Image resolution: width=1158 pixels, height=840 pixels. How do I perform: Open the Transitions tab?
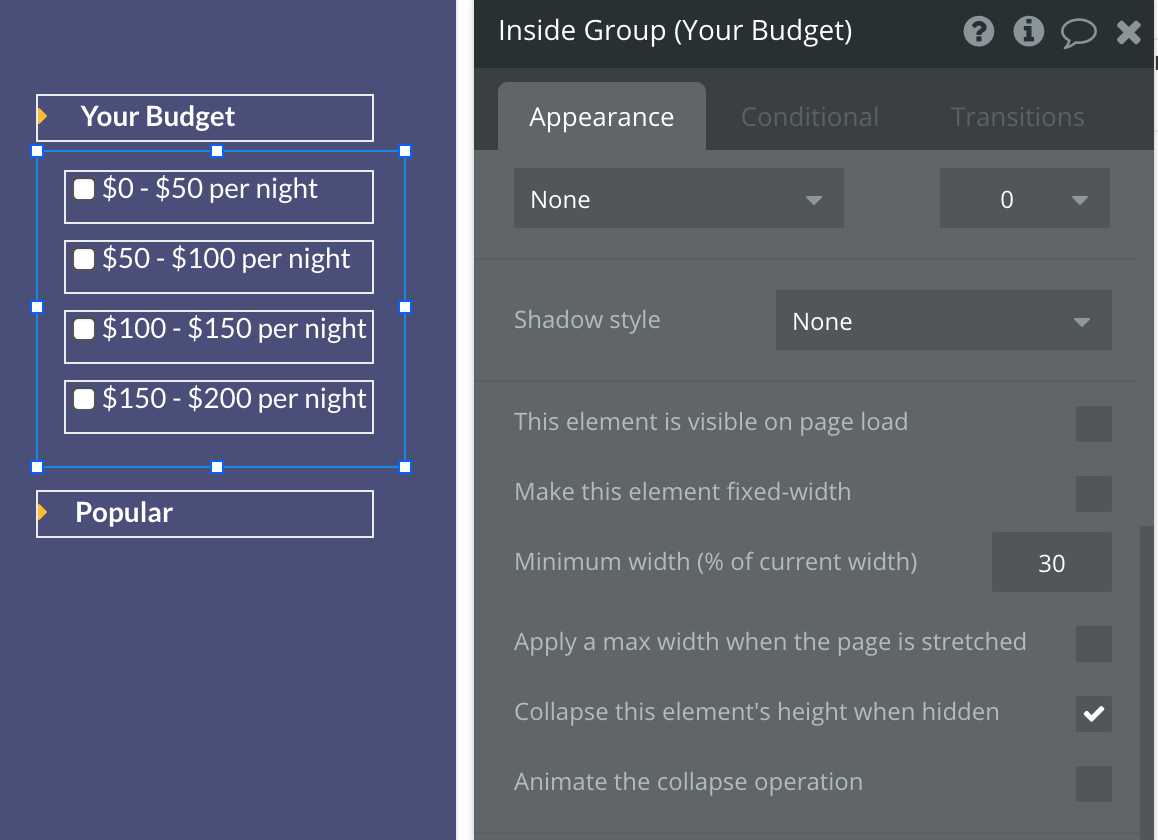click(x=1017, y=117)
